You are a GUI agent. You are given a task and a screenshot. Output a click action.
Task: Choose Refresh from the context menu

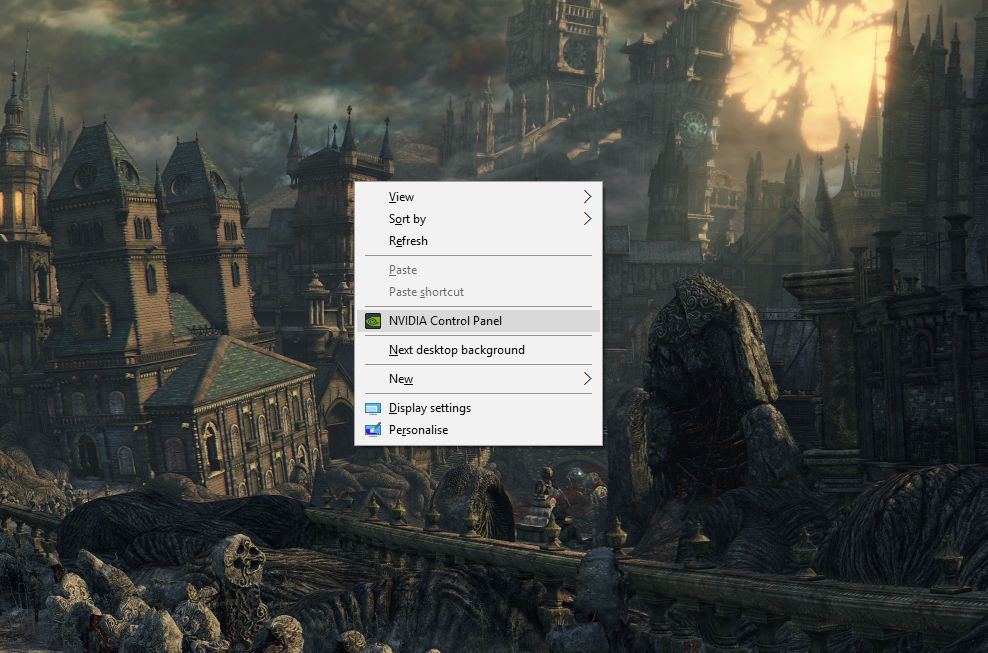click(x=478, y=241)
